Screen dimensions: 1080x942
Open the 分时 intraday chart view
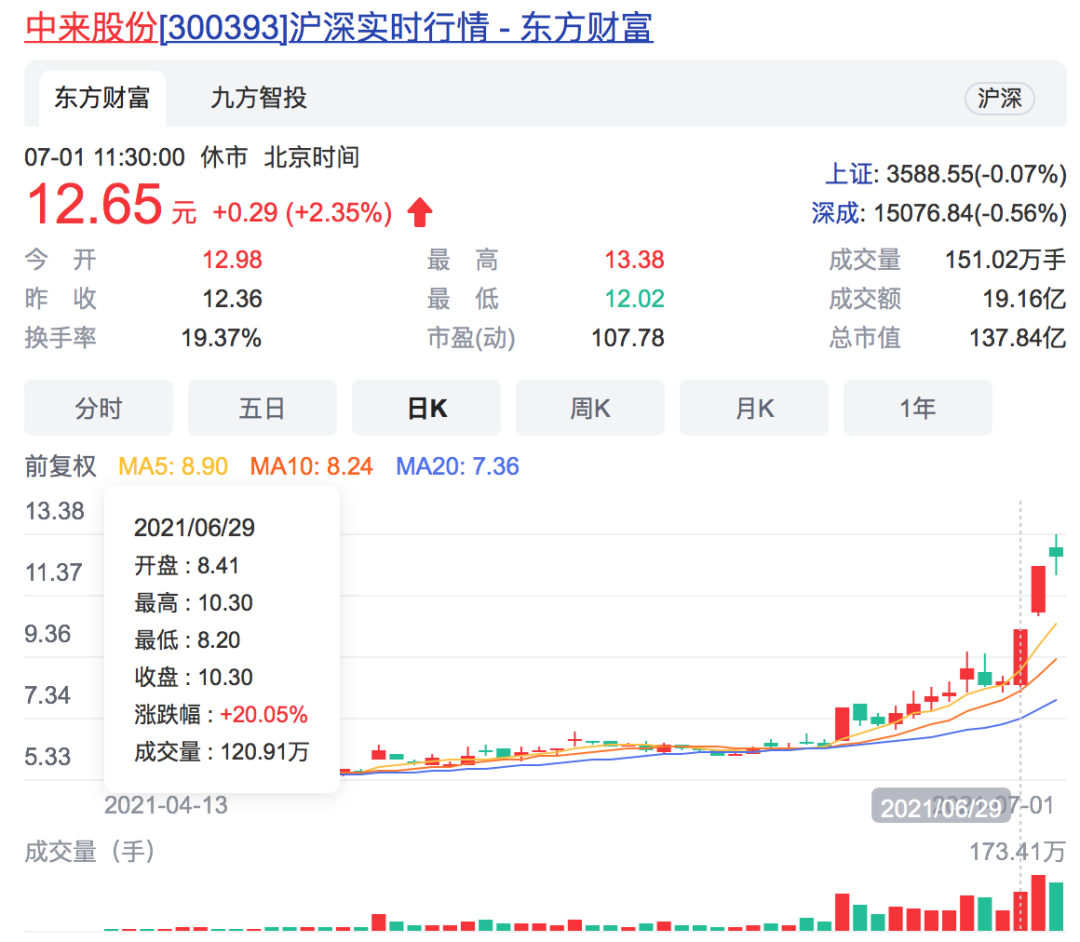tap(97, 407)
